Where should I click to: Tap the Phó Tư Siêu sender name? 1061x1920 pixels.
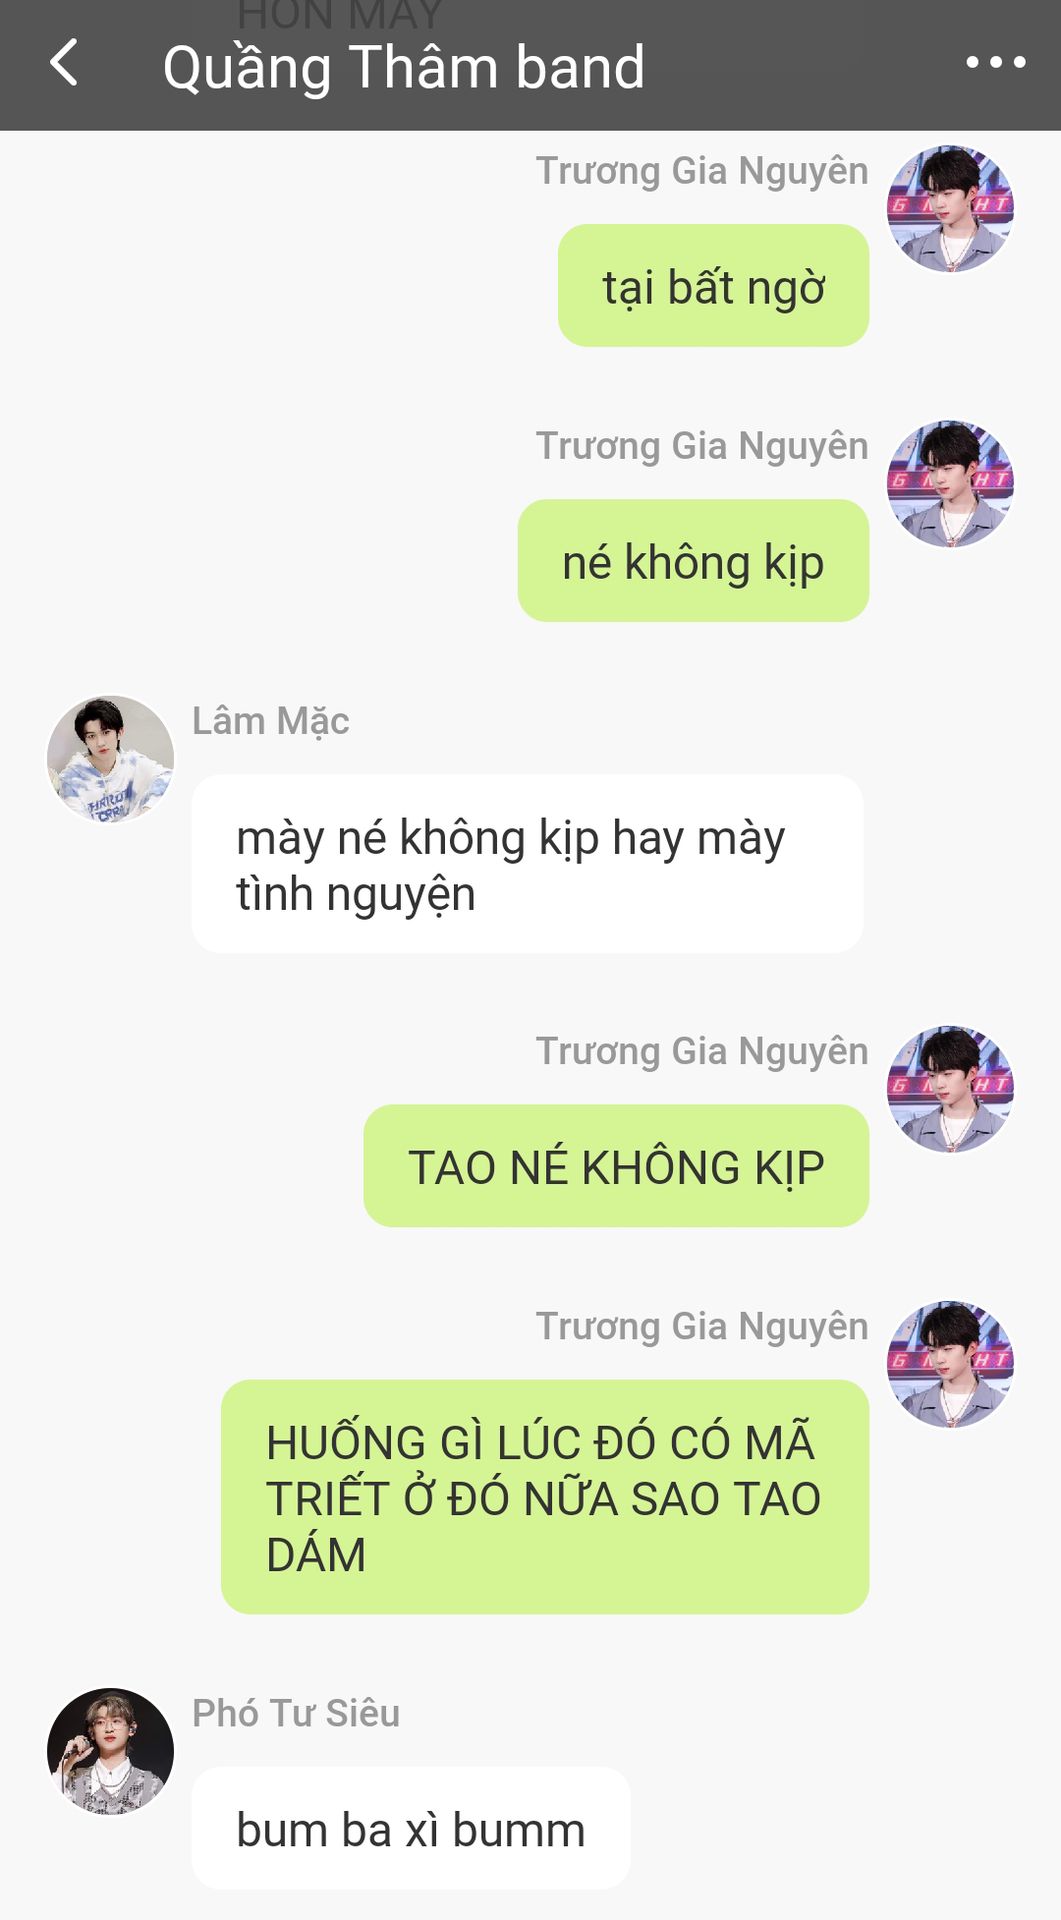click(296, 1713)
